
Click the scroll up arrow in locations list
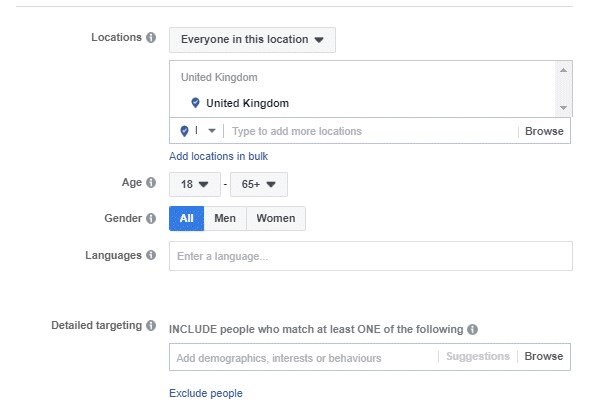563,70
